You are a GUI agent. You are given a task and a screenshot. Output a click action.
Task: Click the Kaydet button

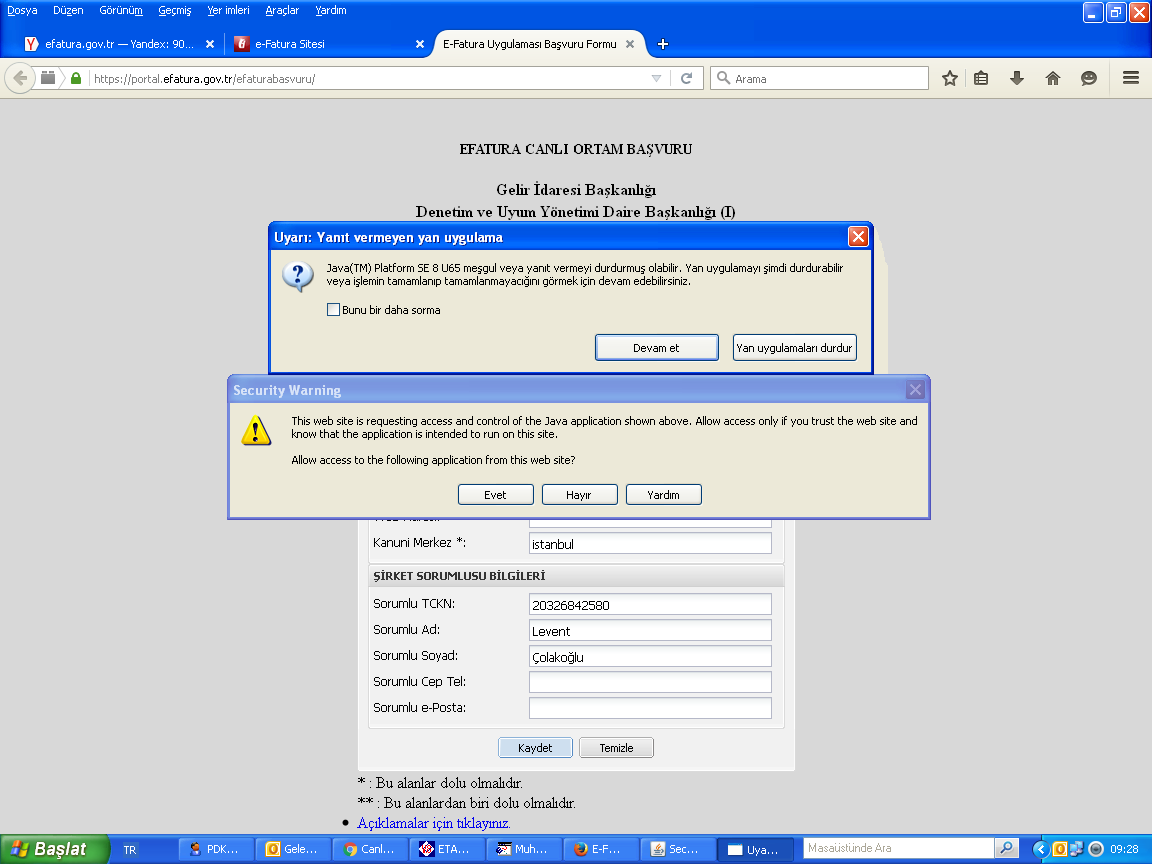pos(536,748)
